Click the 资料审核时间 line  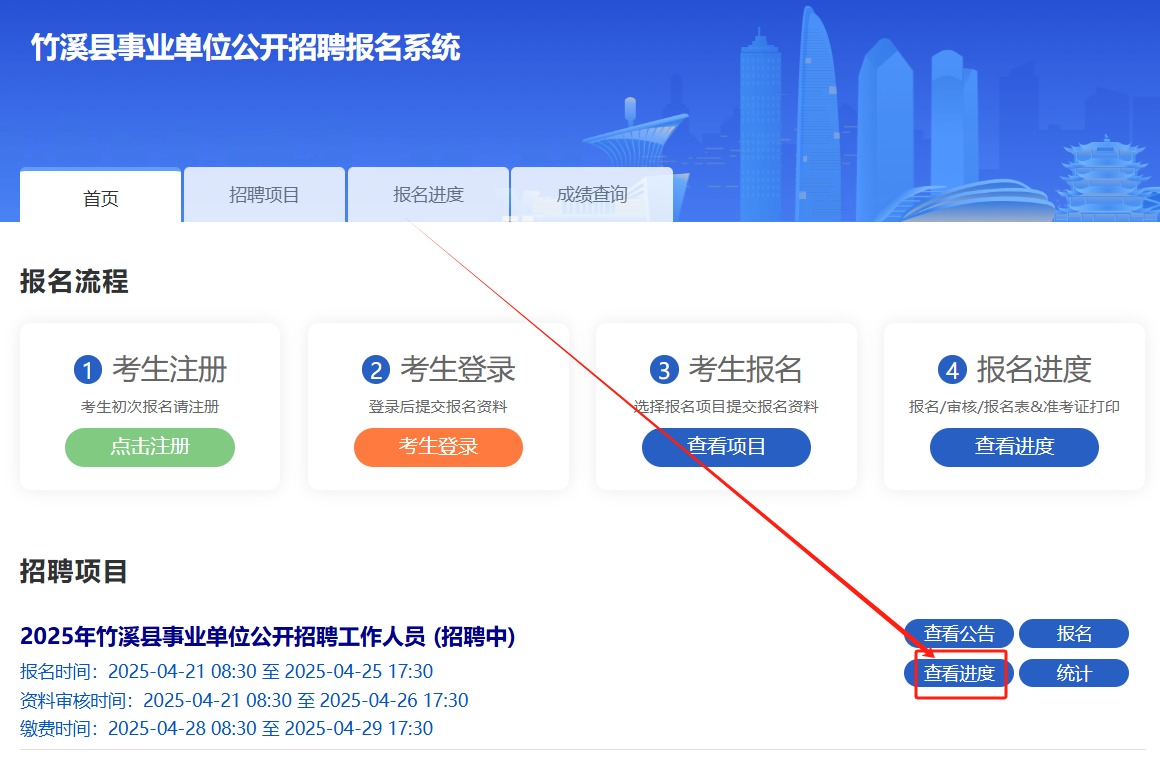pos(244,700)
